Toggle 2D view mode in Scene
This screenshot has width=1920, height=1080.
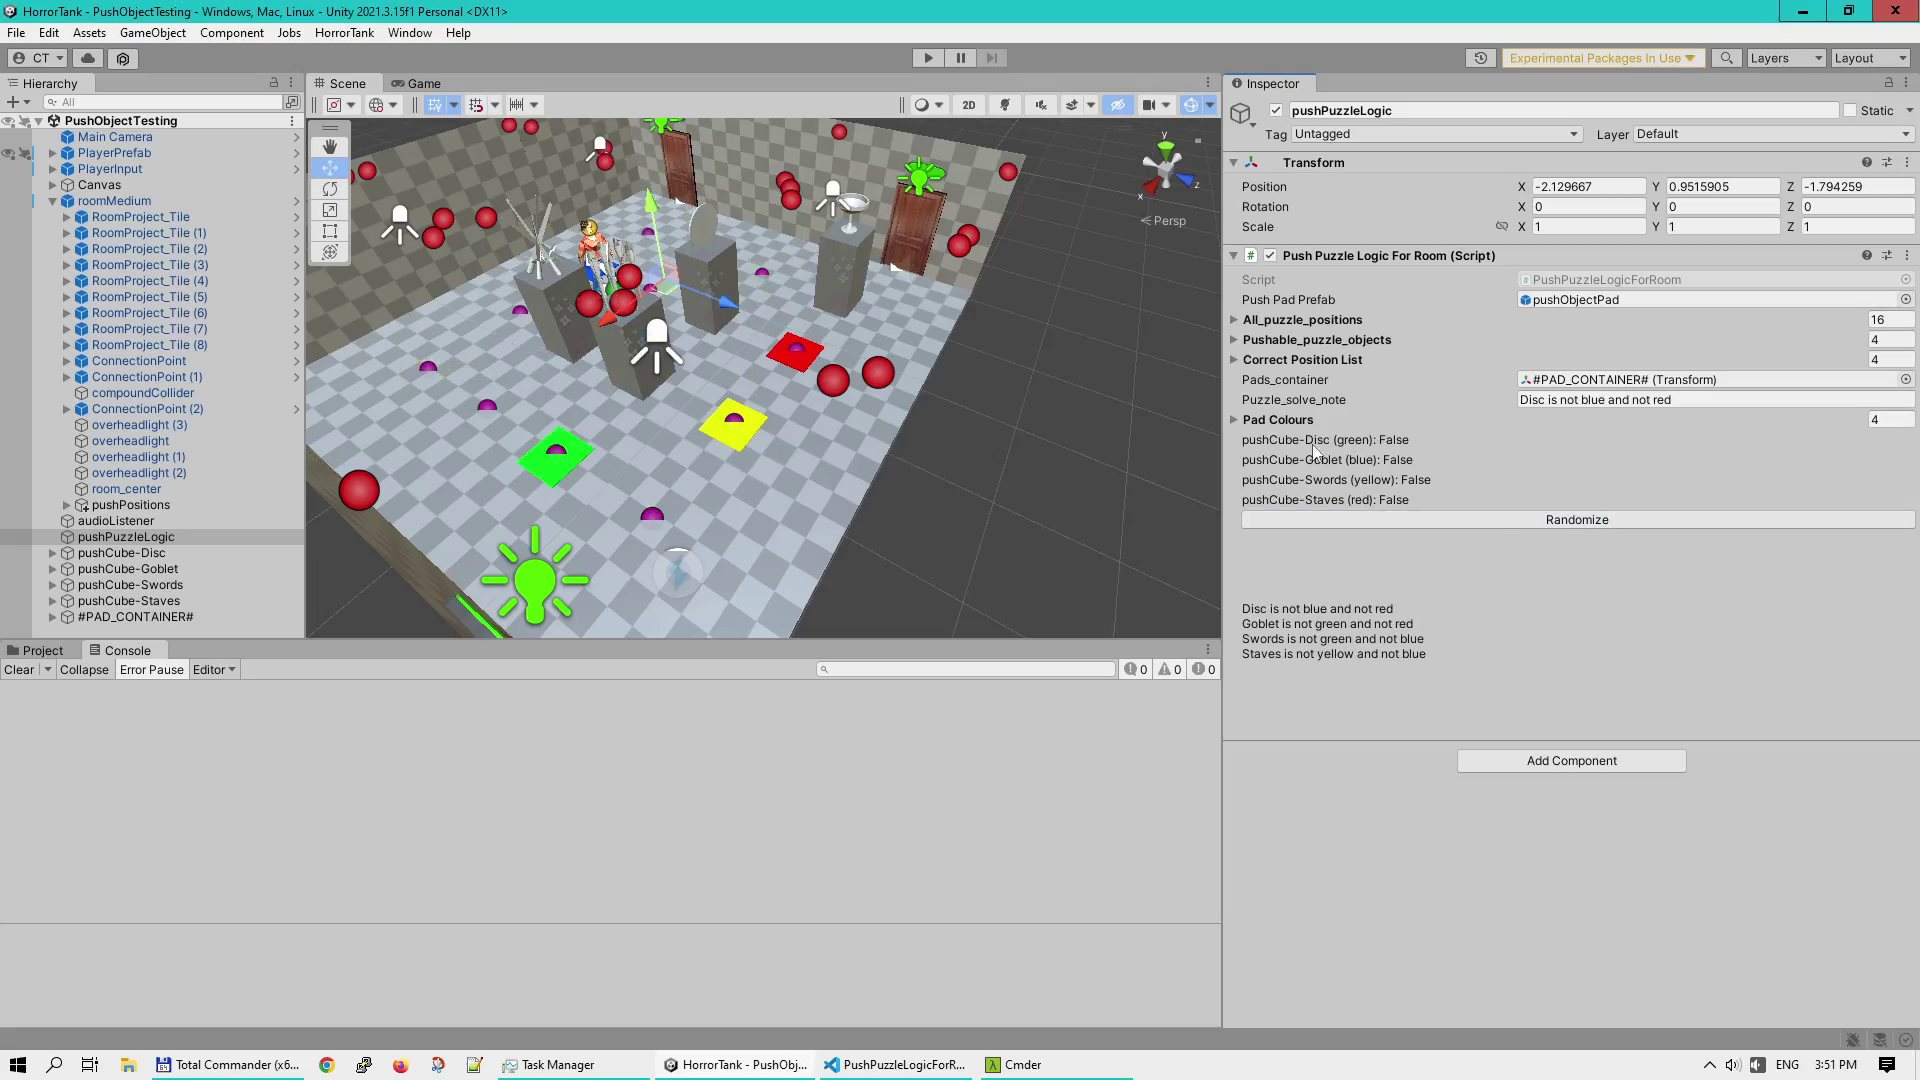coord(968,105)
